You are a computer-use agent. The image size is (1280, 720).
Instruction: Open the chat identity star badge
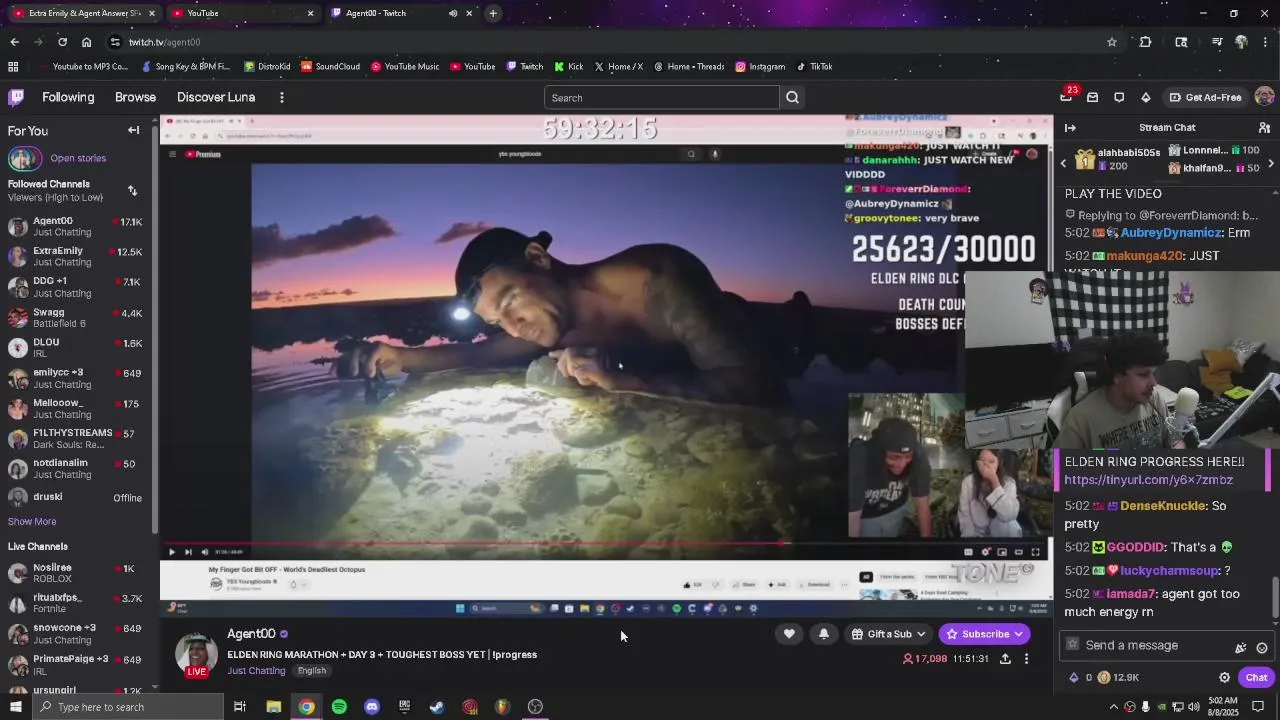(x=1073, y=645)
